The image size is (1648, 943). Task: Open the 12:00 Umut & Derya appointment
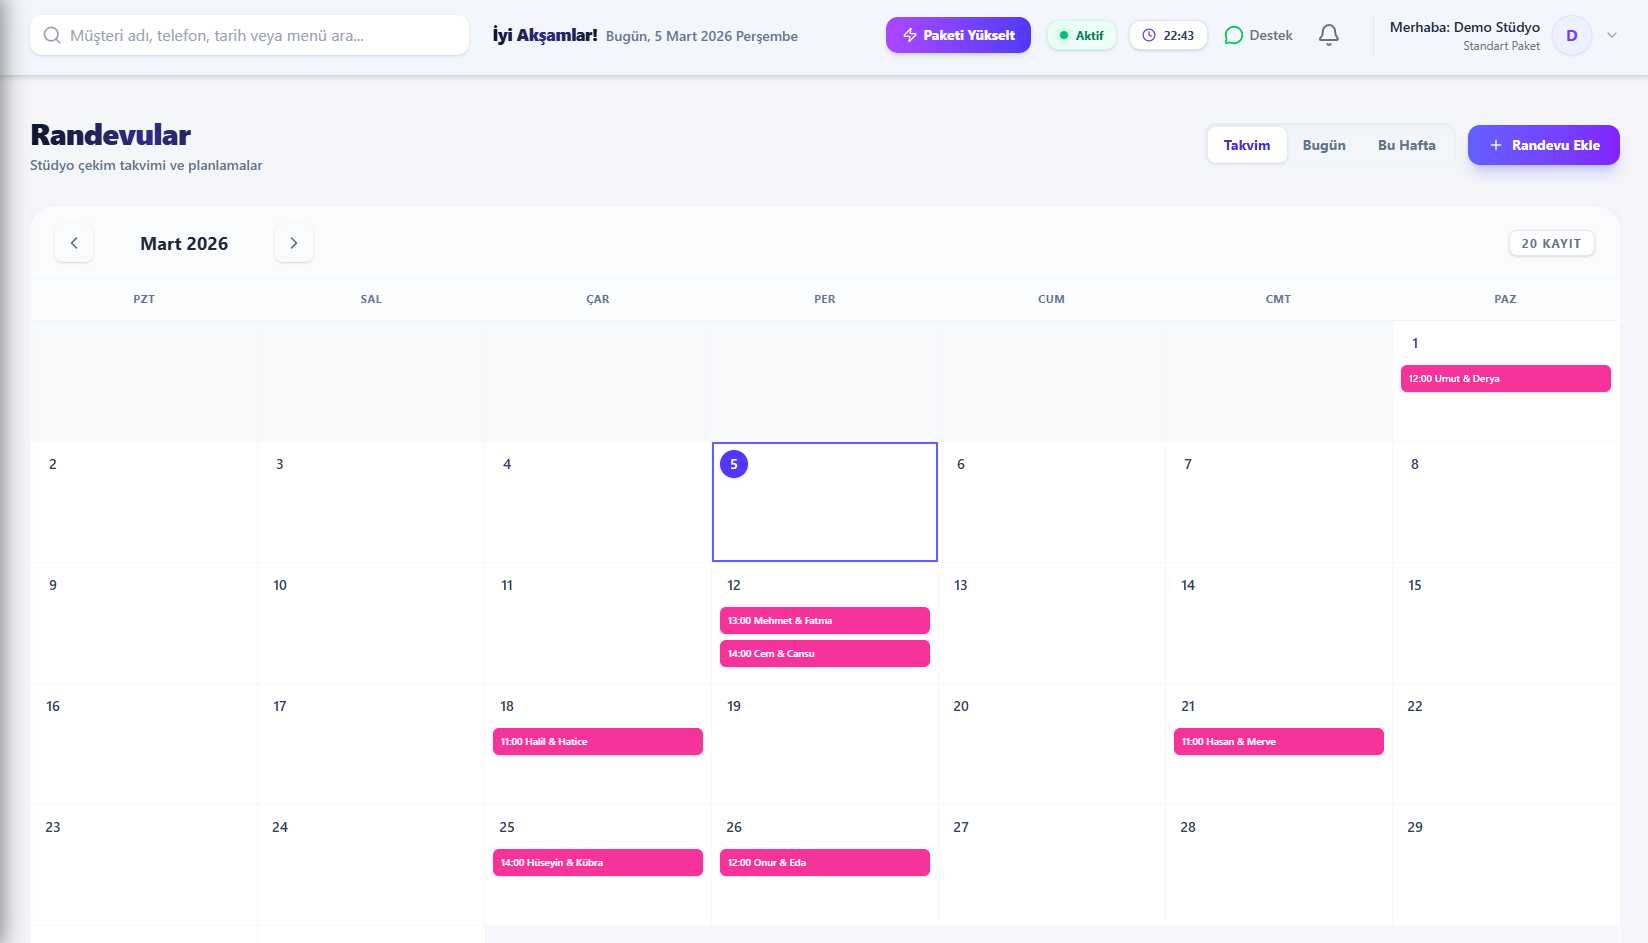point(1505,379)
